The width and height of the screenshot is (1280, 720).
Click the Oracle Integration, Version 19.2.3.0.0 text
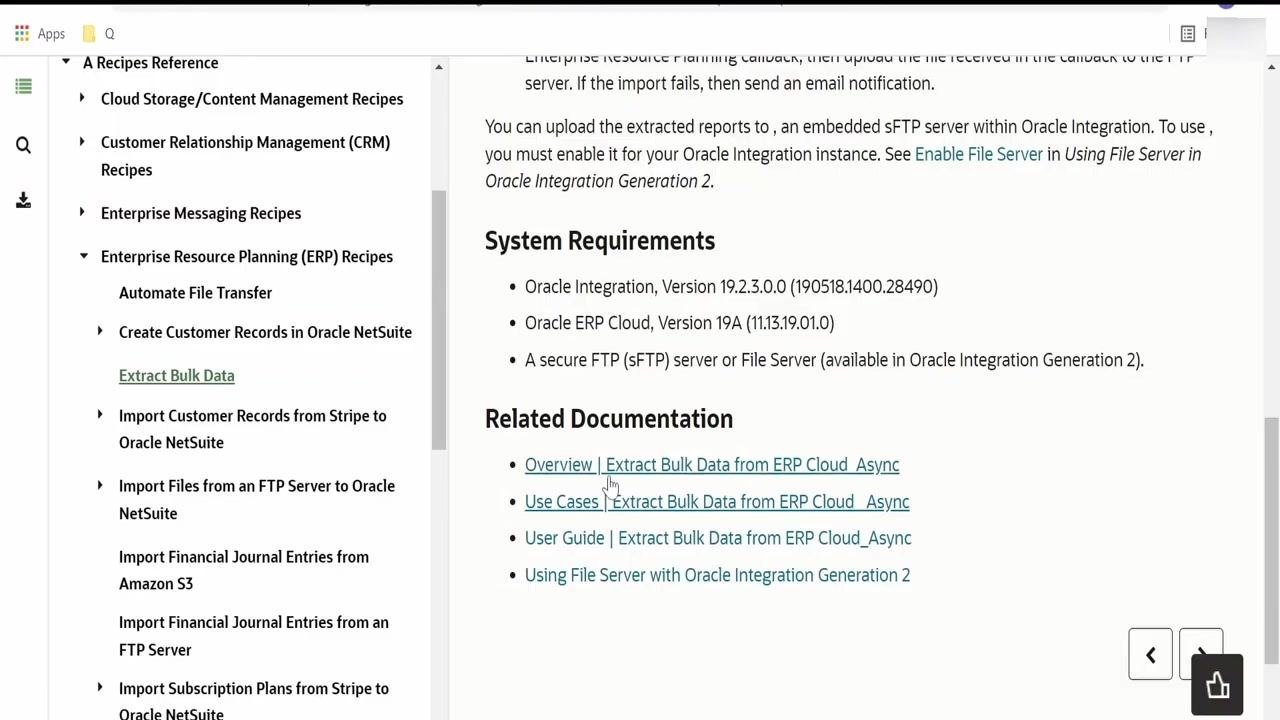click(731, 287)
